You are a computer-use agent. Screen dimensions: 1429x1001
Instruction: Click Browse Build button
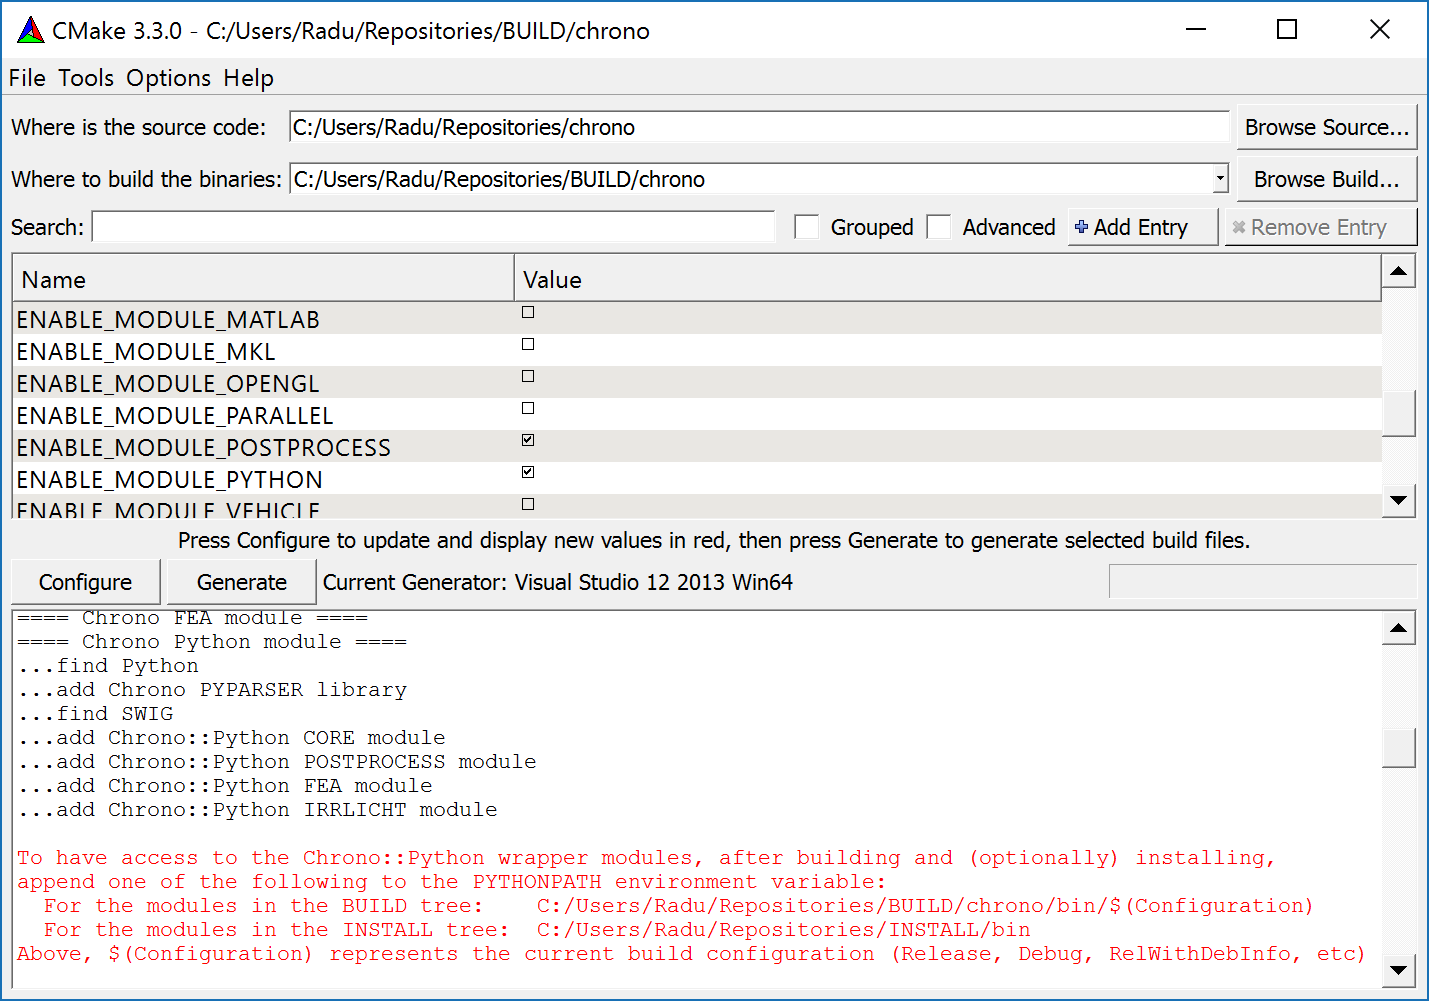coord(1327,179)
